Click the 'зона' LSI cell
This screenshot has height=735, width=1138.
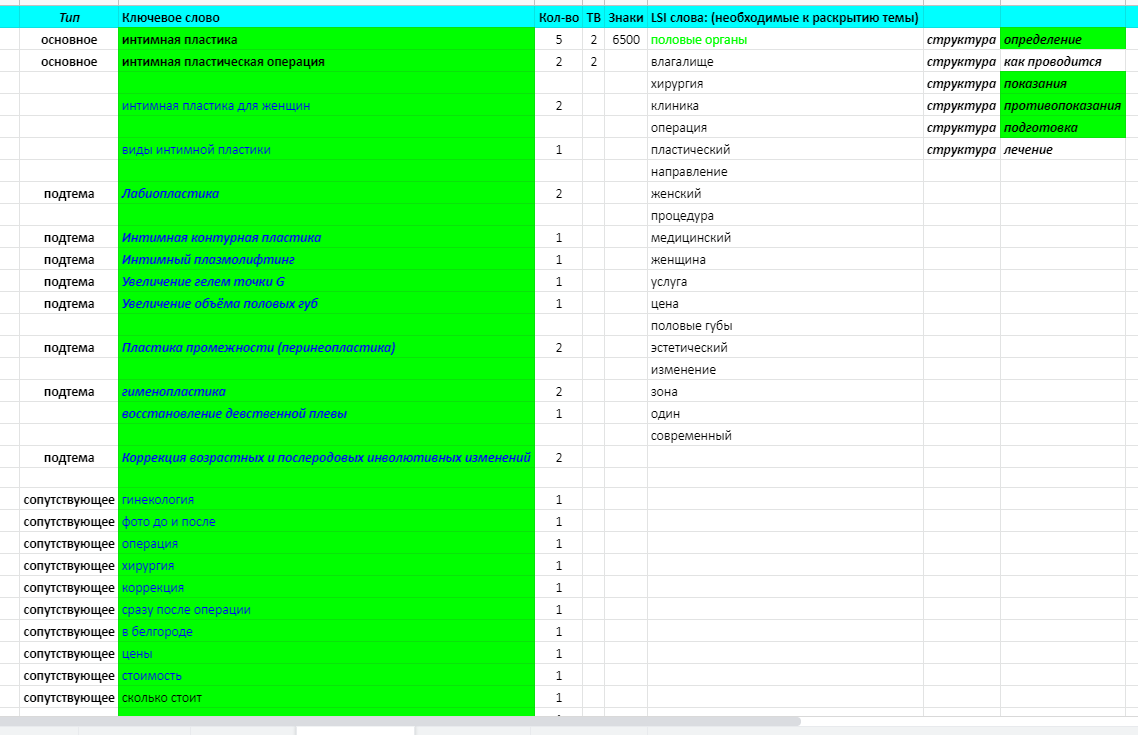point(785,392)
